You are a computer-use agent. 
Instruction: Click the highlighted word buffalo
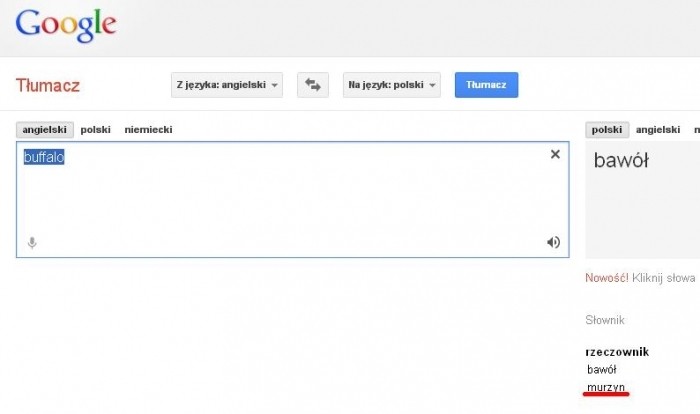click(x=44, y=157)
